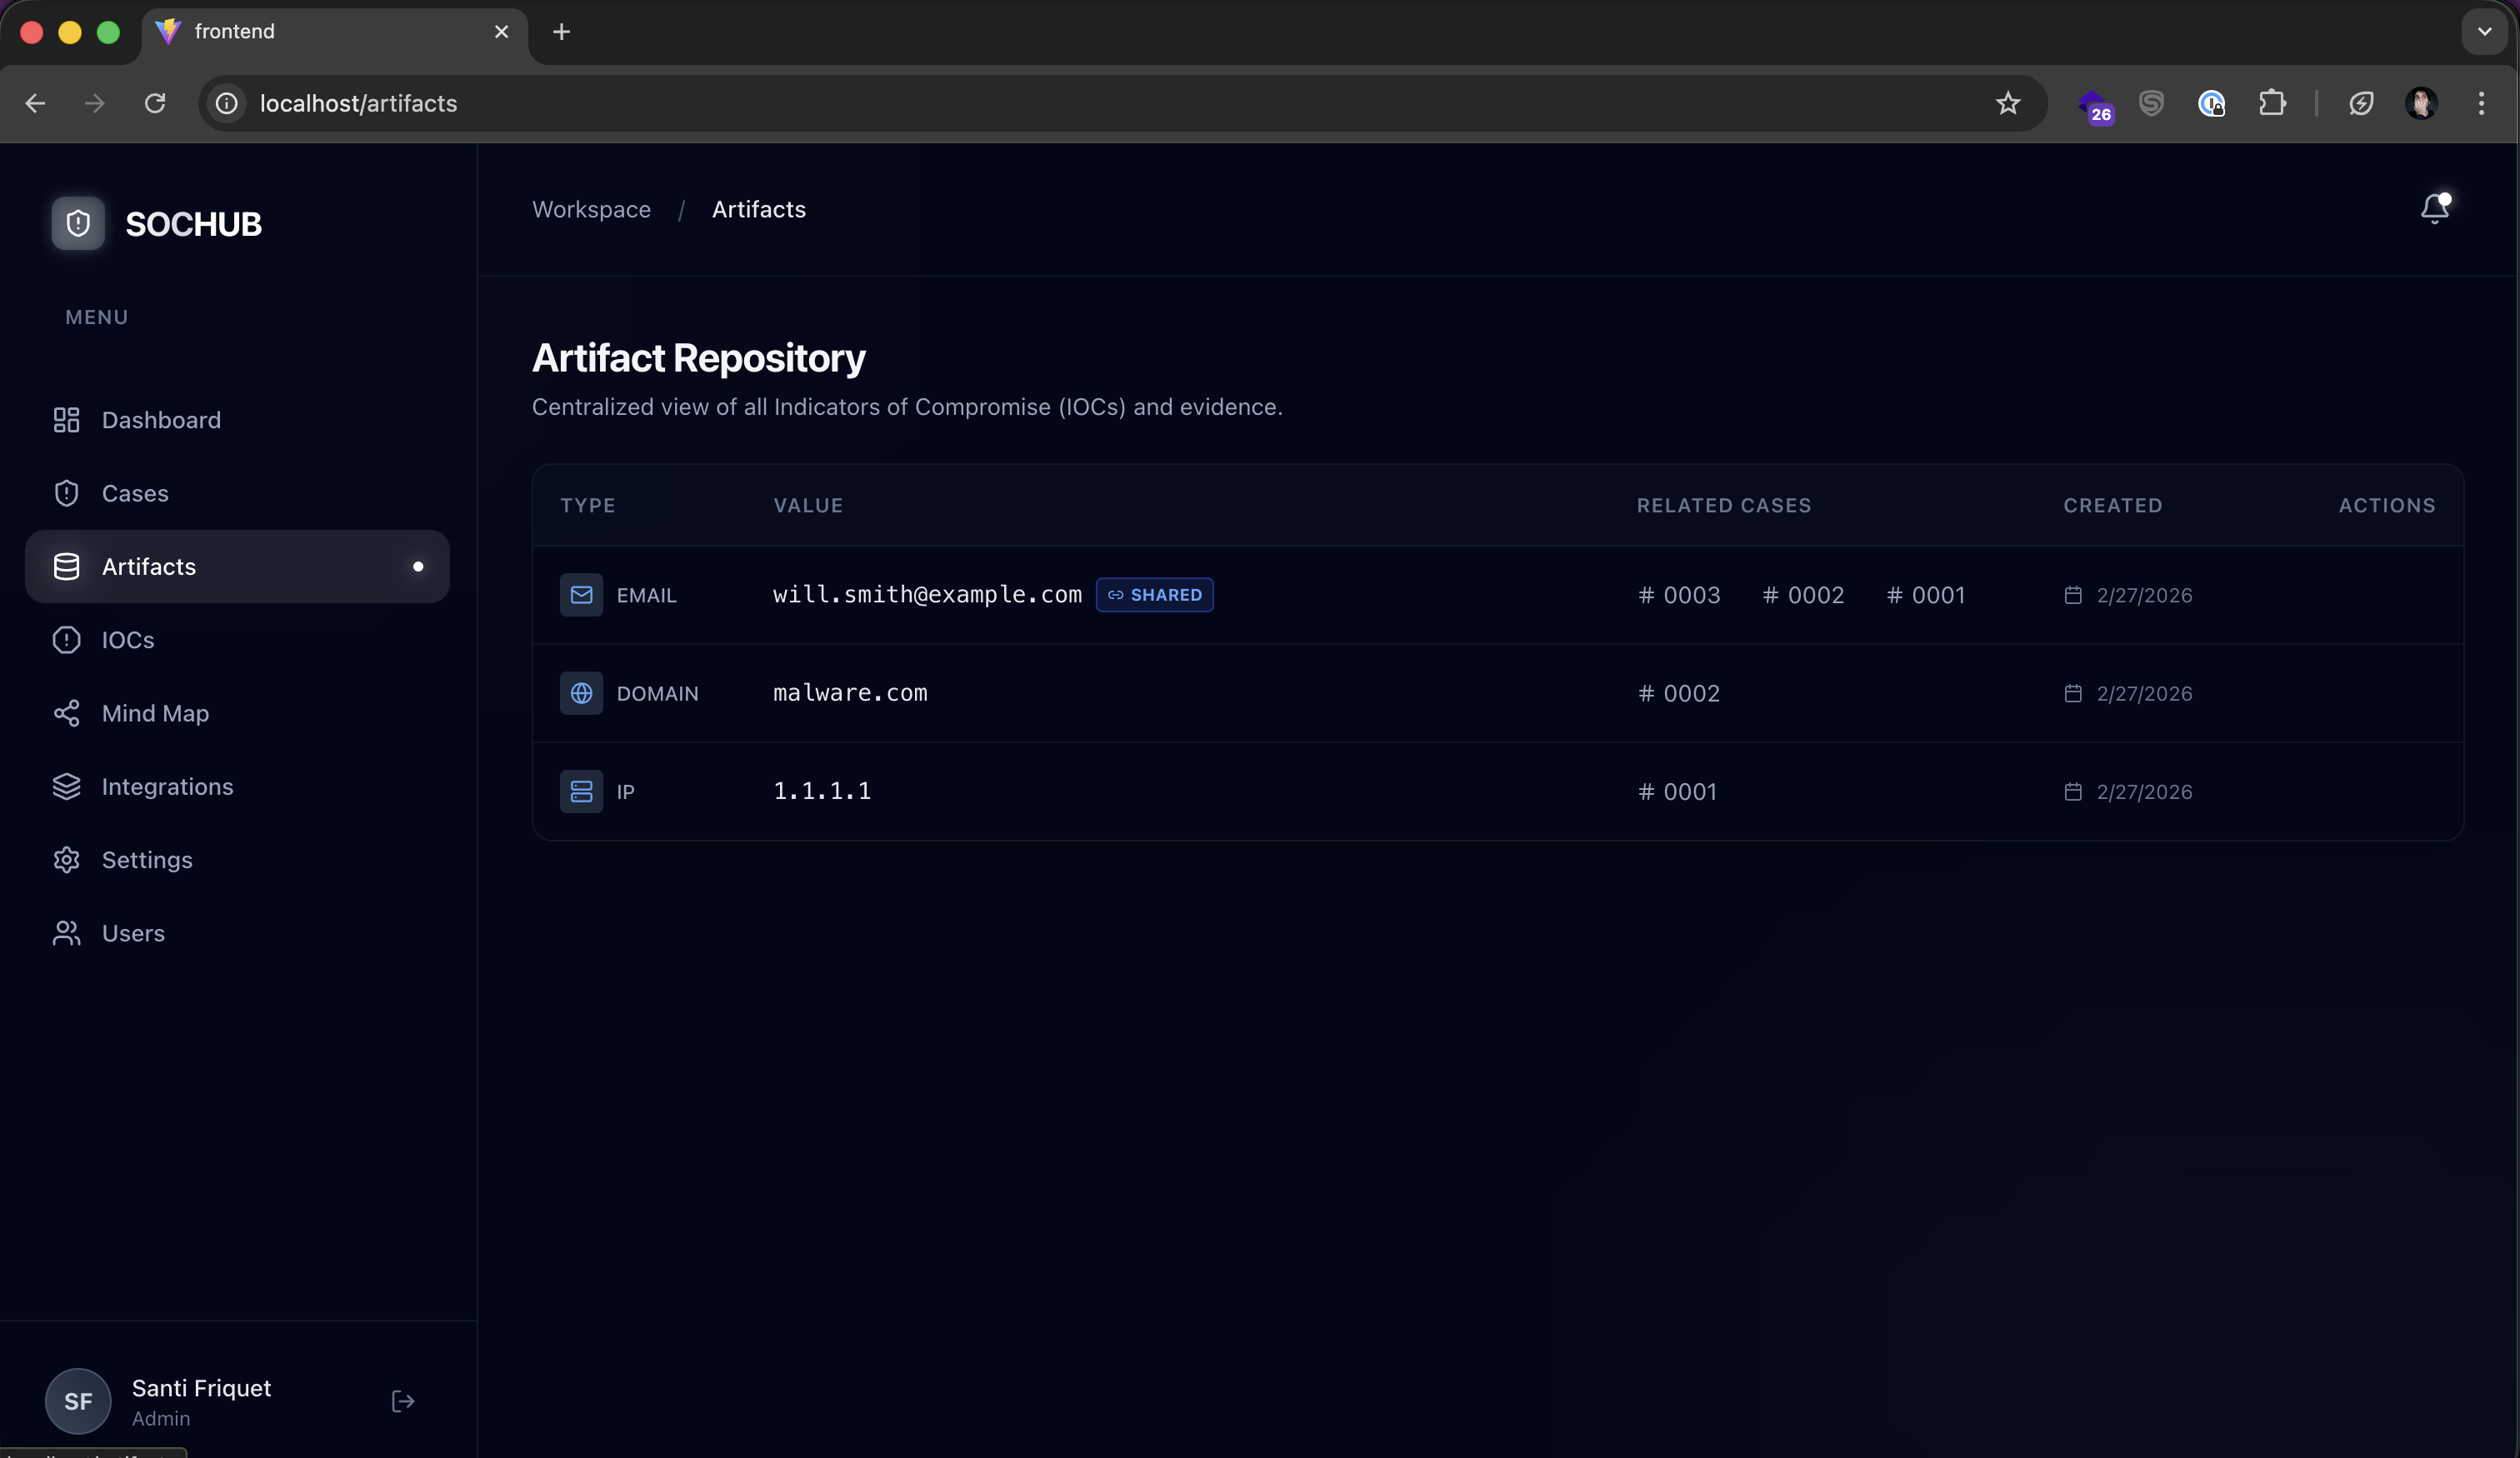Viewport: 2520px width, 1458px height.
Task: Bookmark this page with the star icon
Action: click(2008, 103)
